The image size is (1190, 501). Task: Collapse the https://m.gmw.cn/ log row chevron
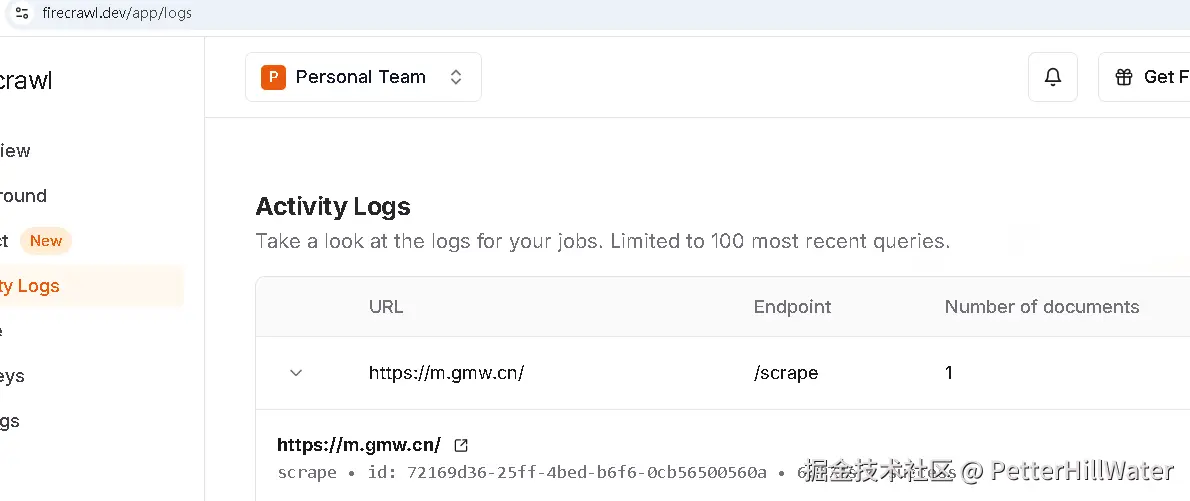pos(296,373)
